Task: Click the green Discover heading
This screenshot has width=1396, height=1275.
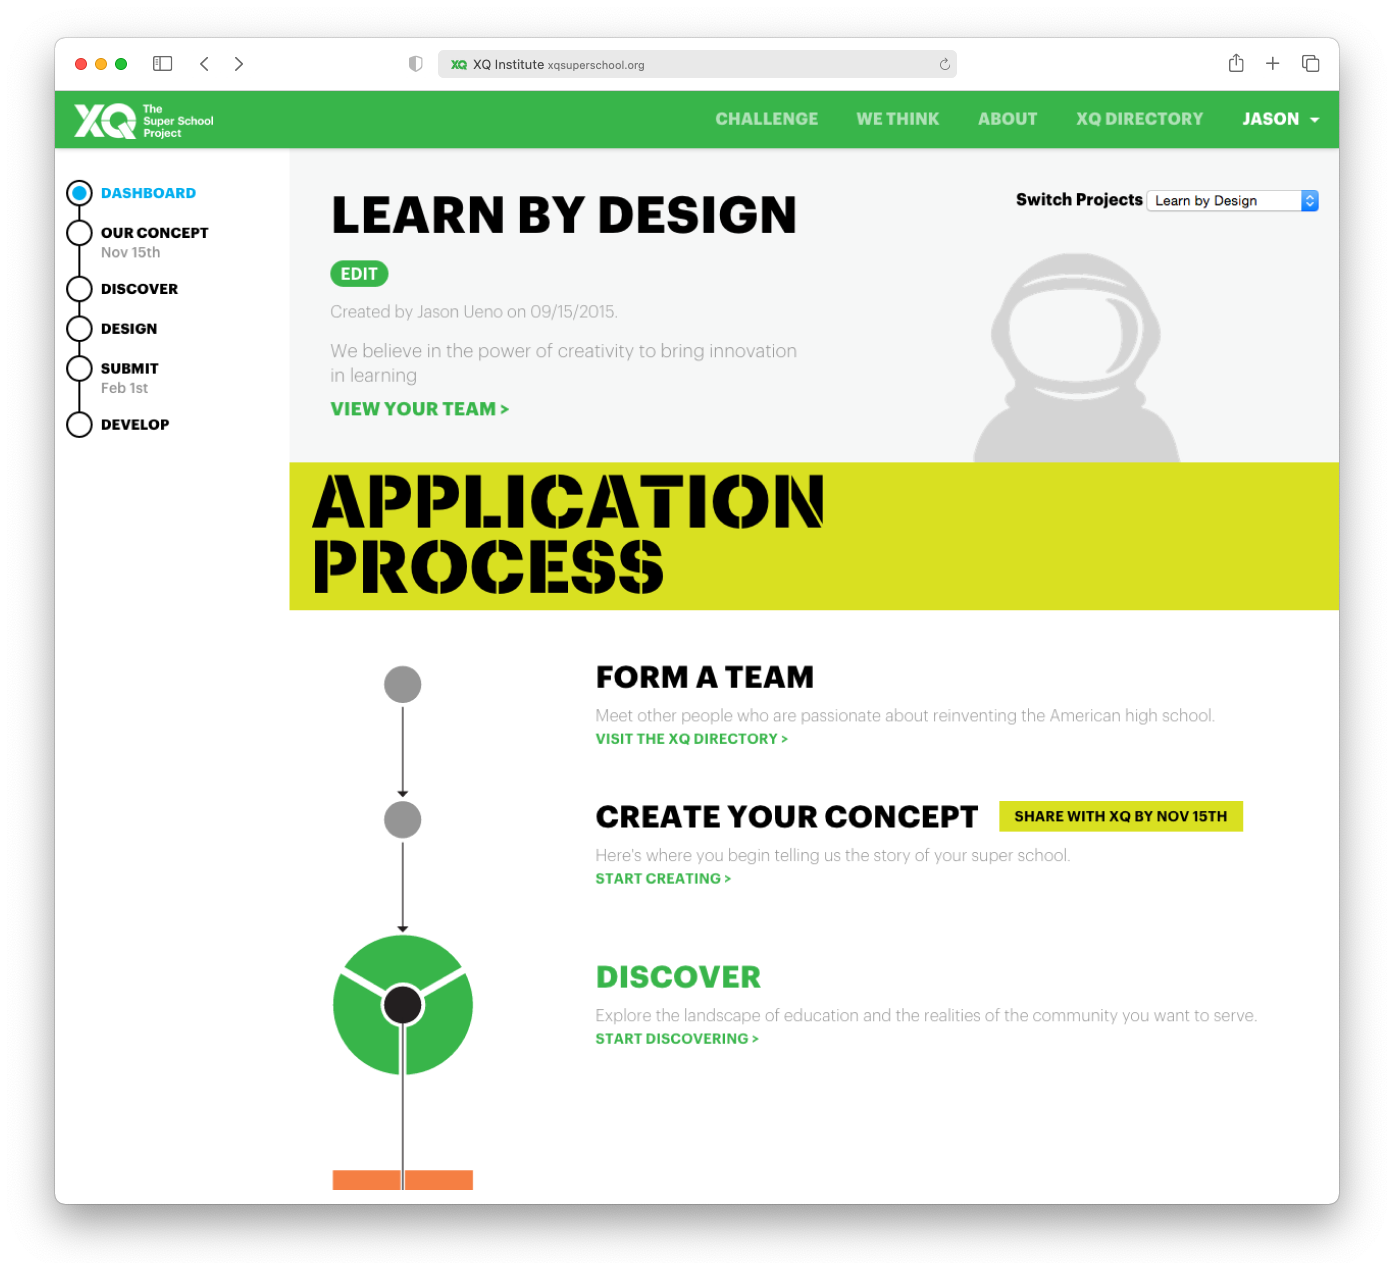Action: [678, 977]
